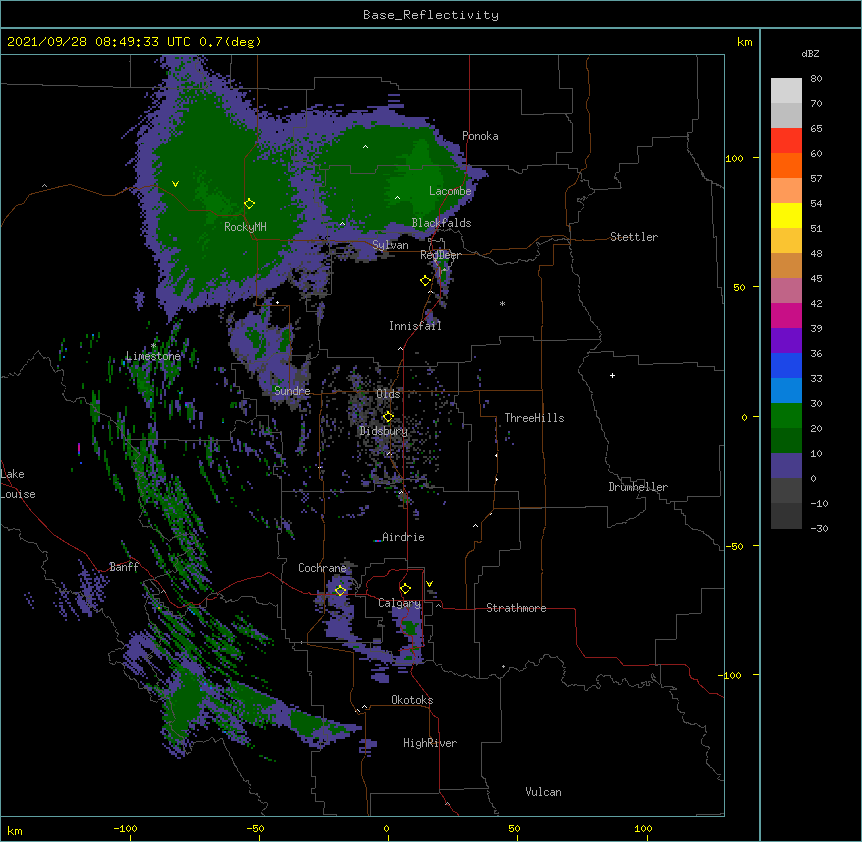Click the slate purple 10–0 dBZ swatch
862x842 pixels.
[x=786, y=466]
